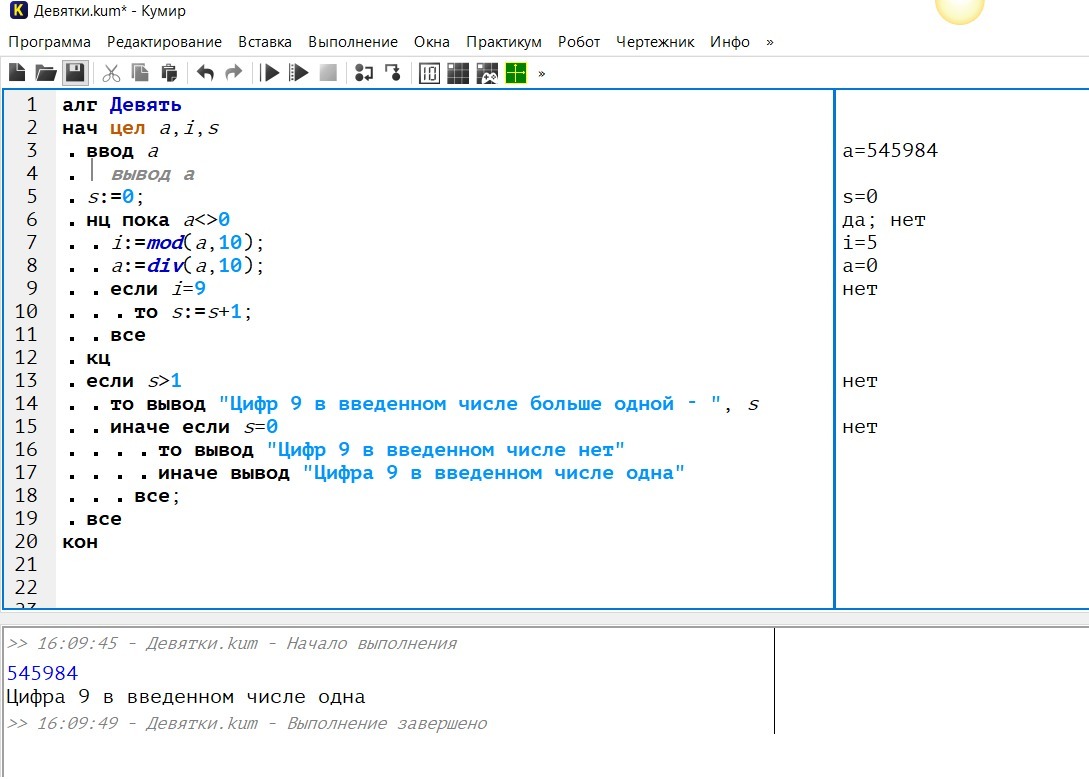Expand menu bar overflow chevron

[769, 42]
